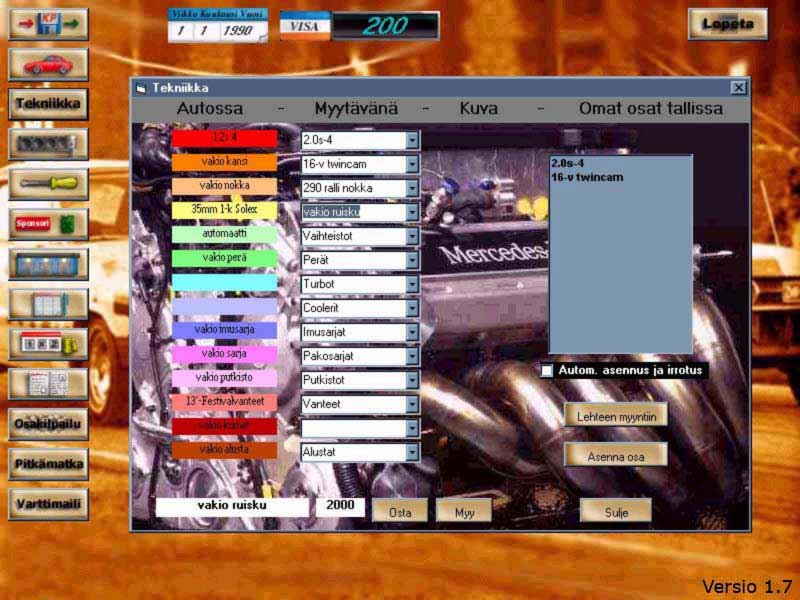Click the pink vakio putkisto bar
This screenshot has width=800, height=600.
pyautogui.click(x=224, y=378)
